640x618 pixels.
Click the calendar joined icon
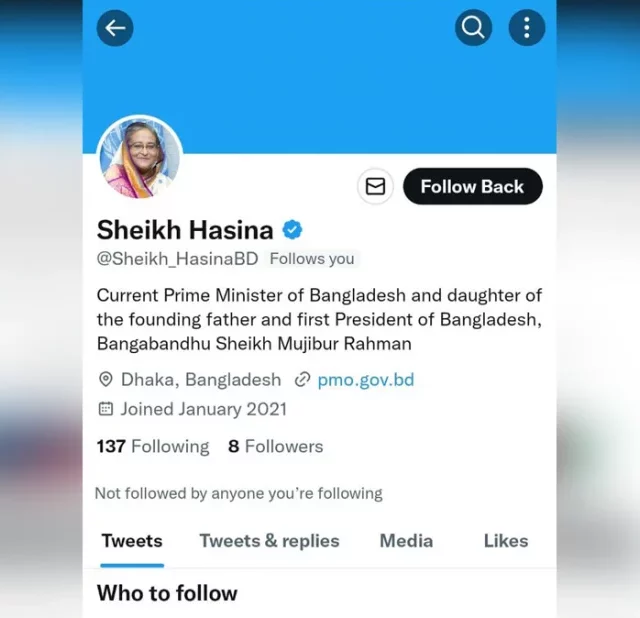coord(106,409)
